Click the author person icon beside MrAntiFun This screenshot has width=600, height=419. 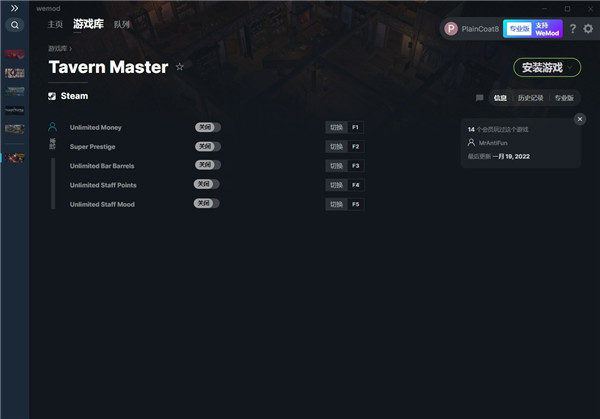click(471, 143)
